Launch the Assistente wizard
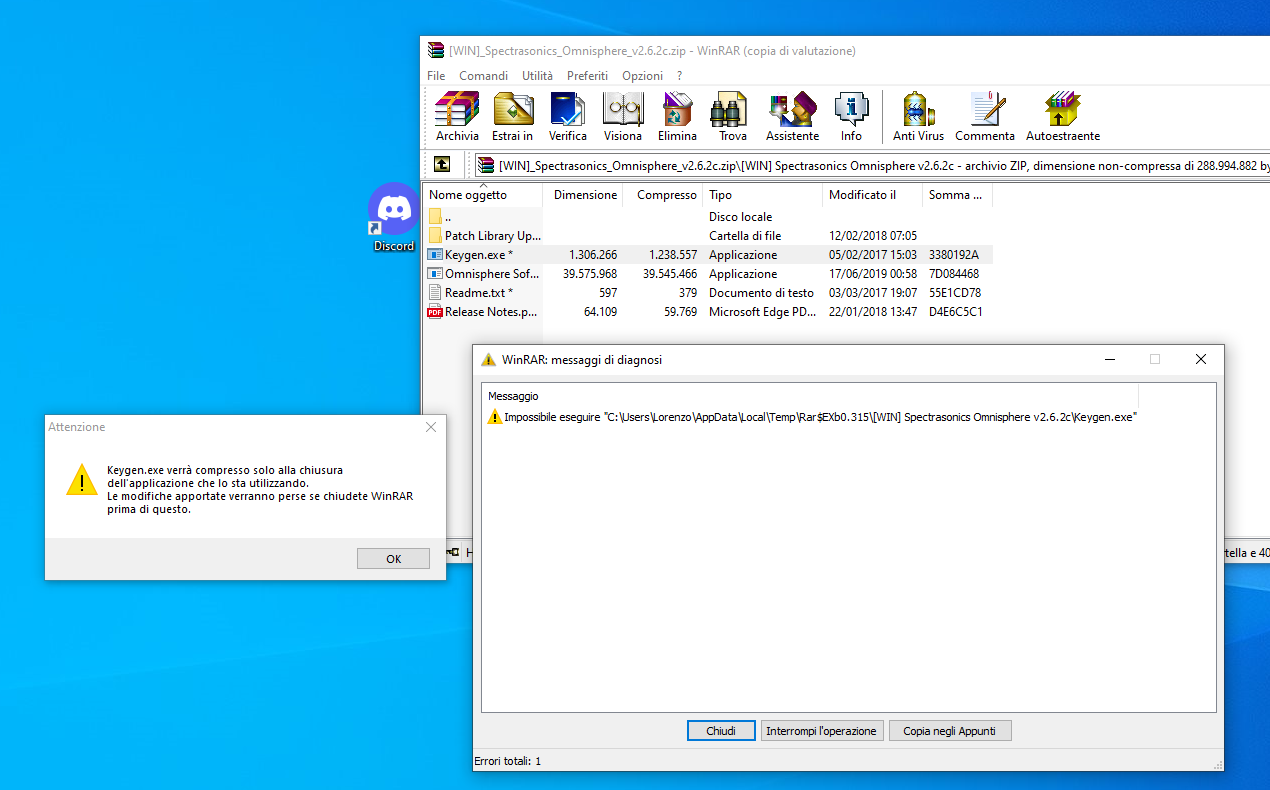Viewport: 1270px width, 790px height. [x=792, y=117]
